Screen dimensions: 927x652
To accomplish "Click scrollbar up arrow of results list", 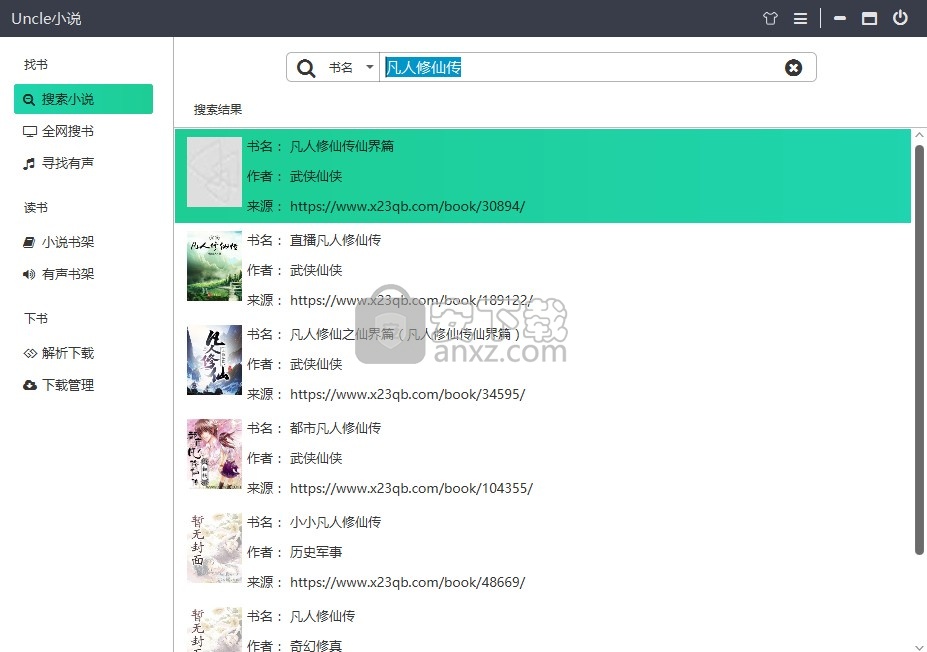I will point(919,135).
